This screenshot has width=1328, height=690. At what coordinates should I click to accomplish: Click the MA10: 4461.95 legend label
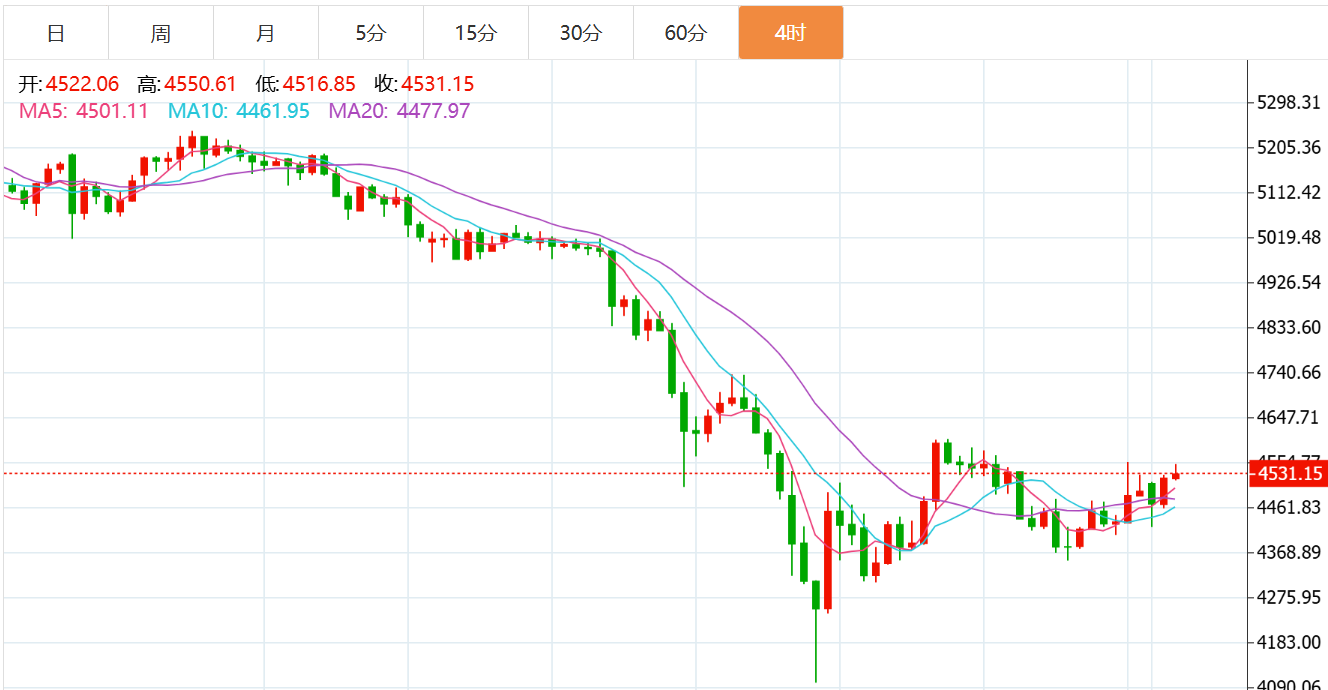239,111
